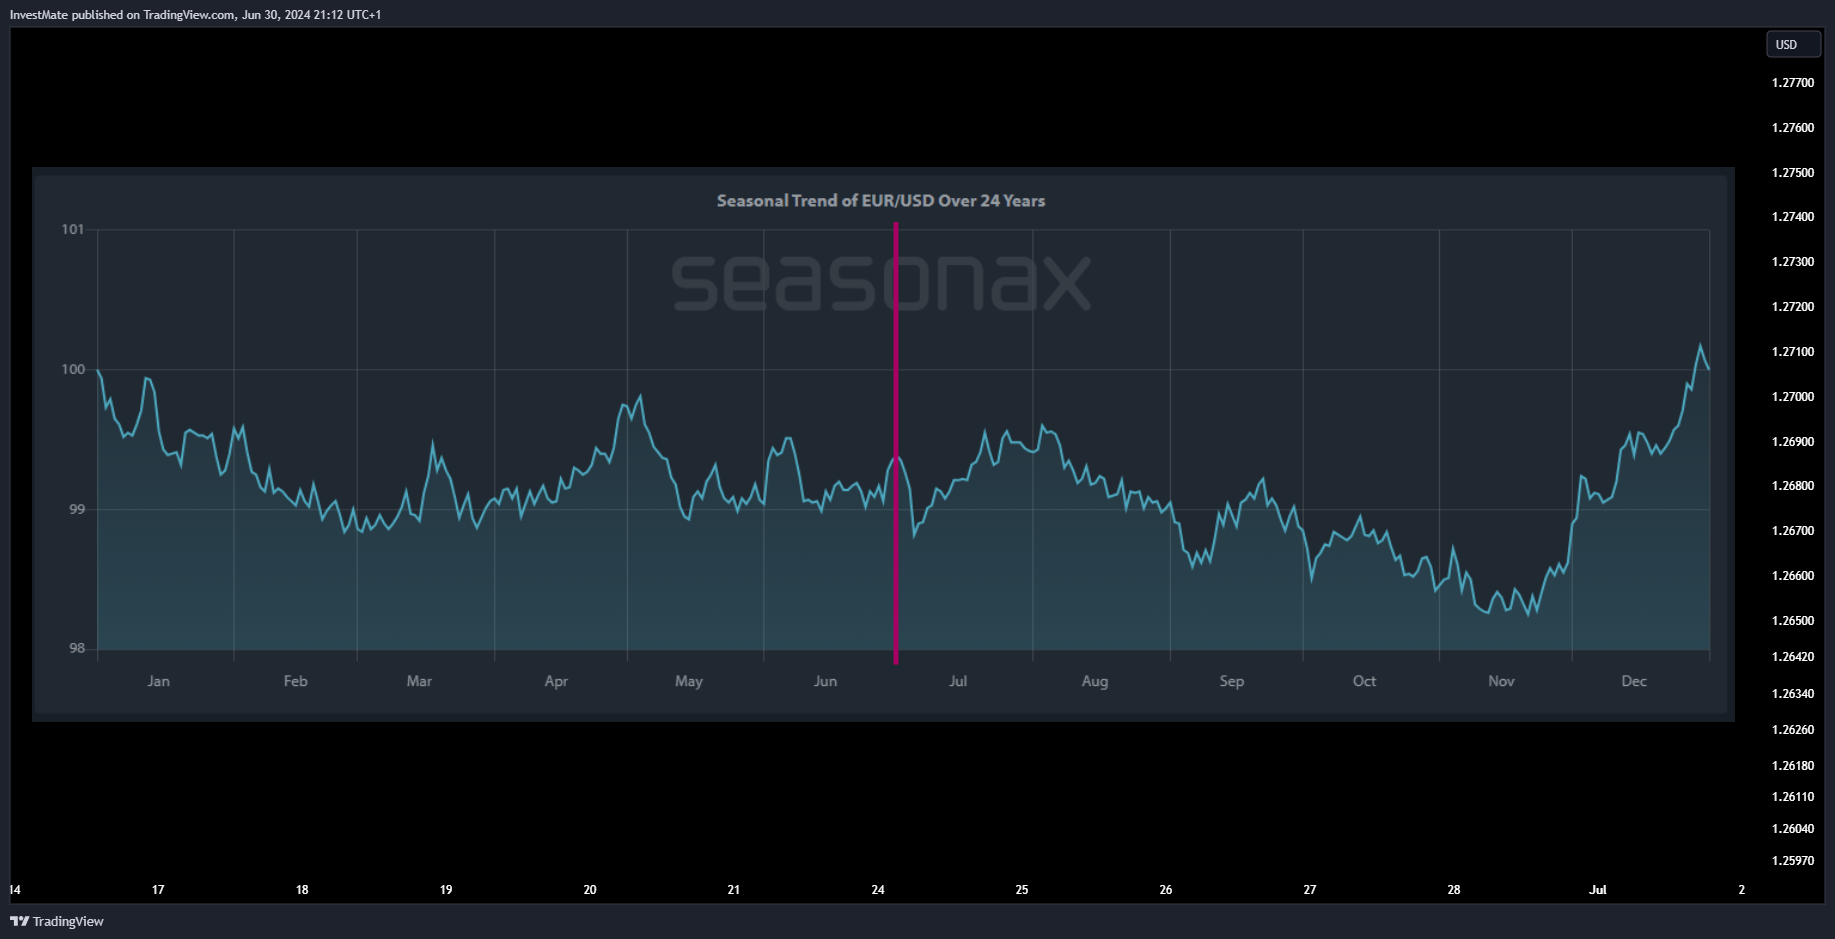Click date 18 on the bottom time axis
1835x939 pixels.
click(x=302, y=890)
